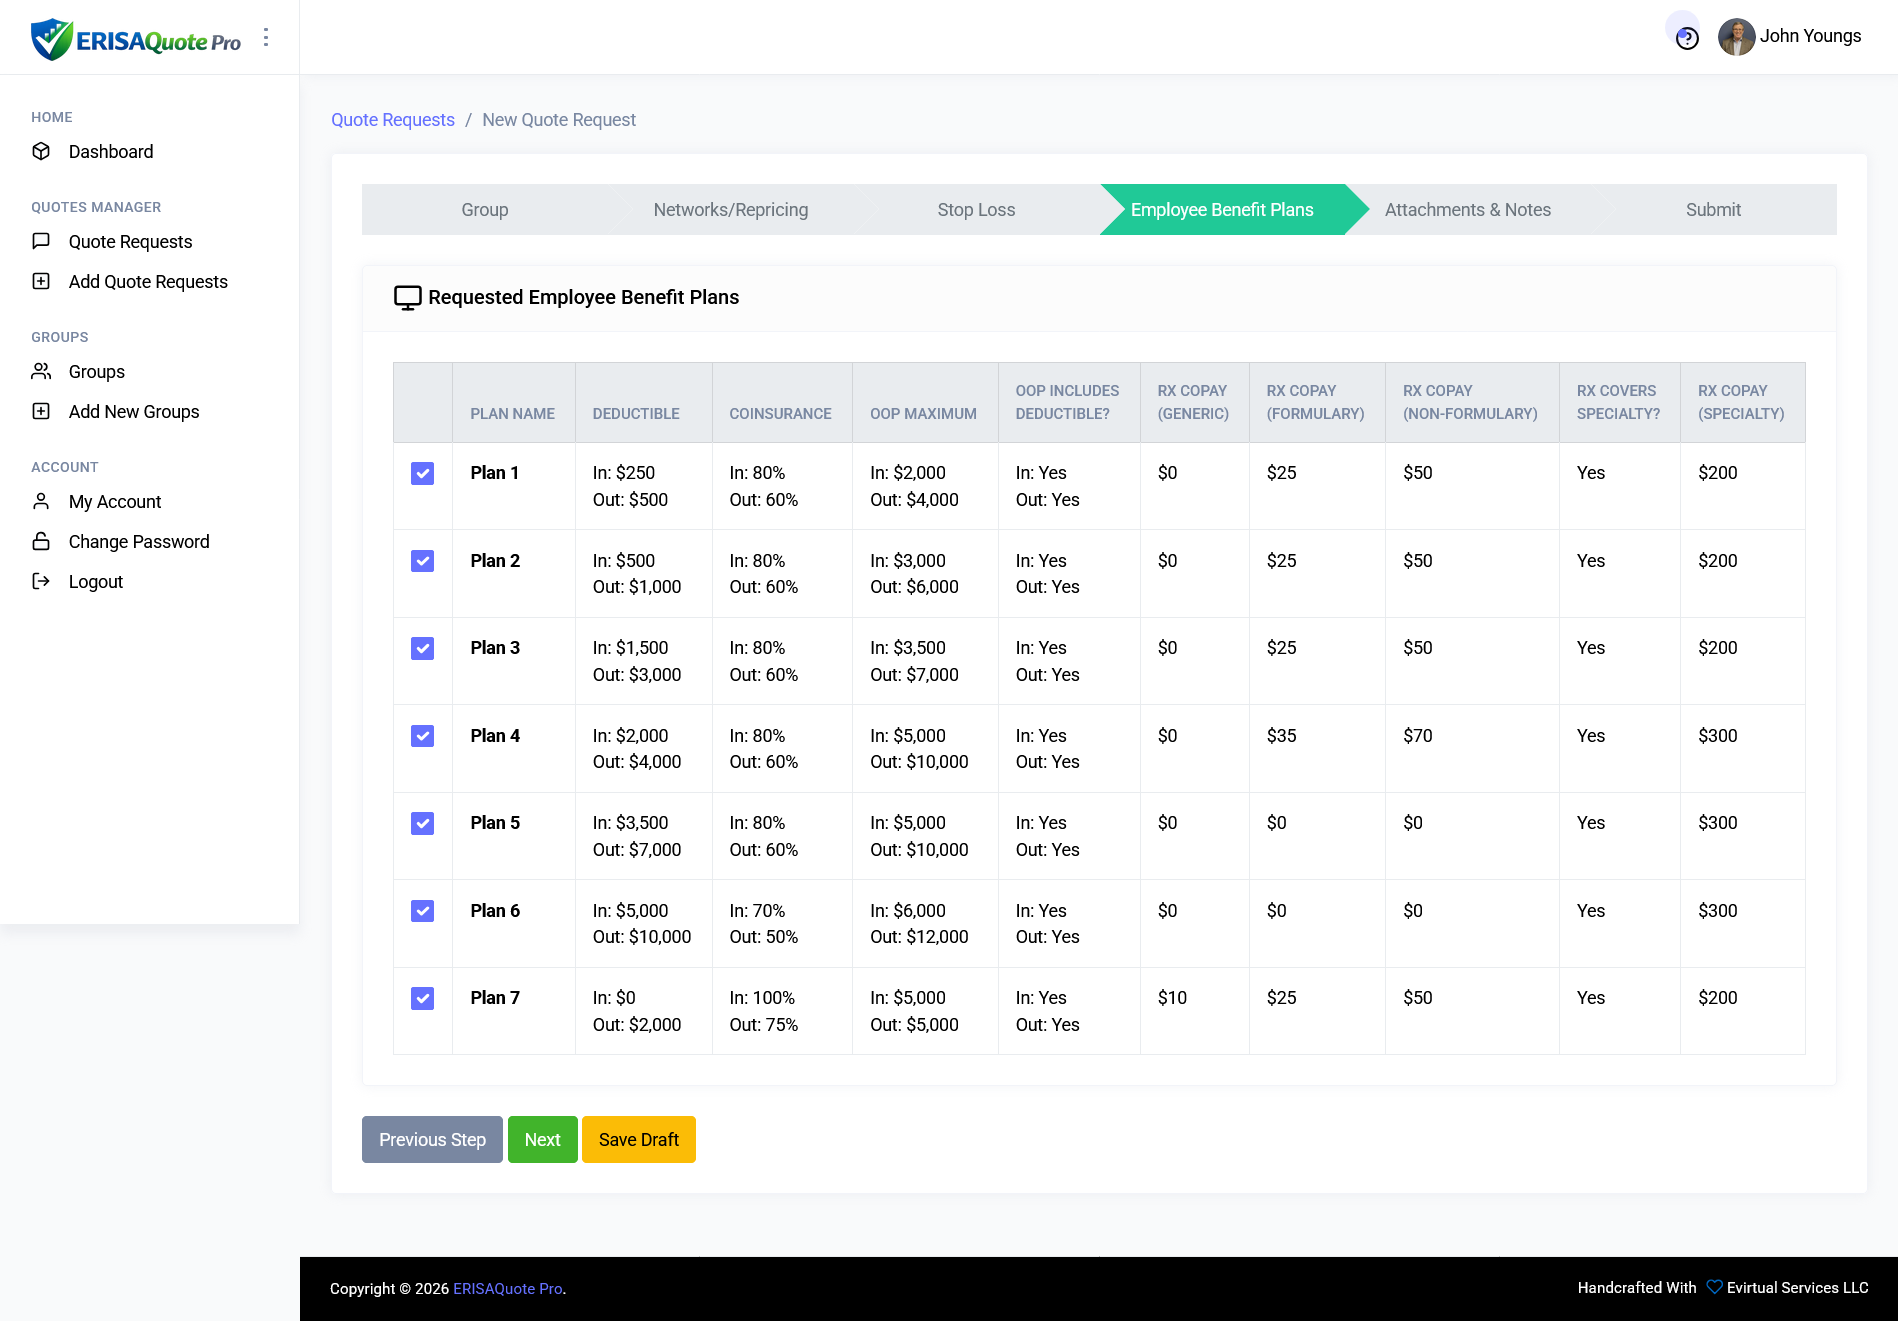Viewport: 1898px width, 1321px height.
Task: Open the help question mark icon
Action: [1687, 38]
